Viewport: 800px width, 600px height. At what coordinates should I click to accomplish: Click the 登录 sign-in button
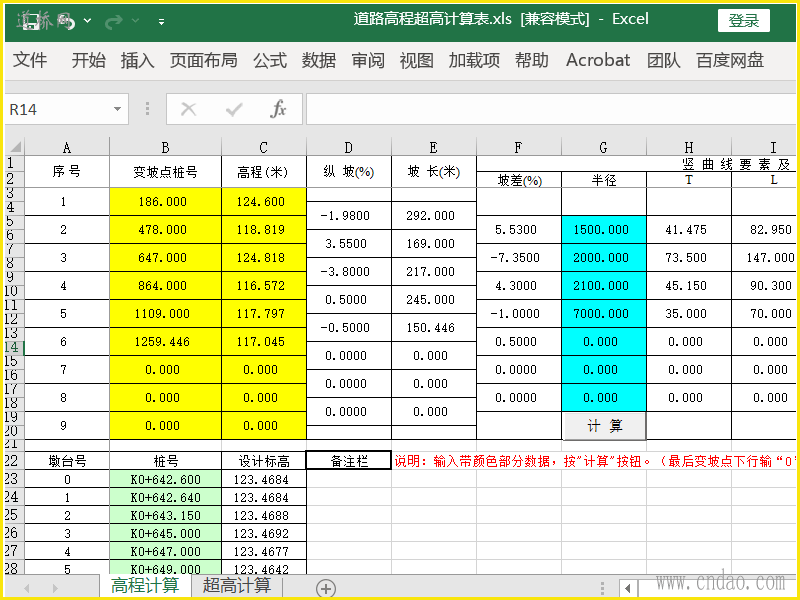[743, 21]
